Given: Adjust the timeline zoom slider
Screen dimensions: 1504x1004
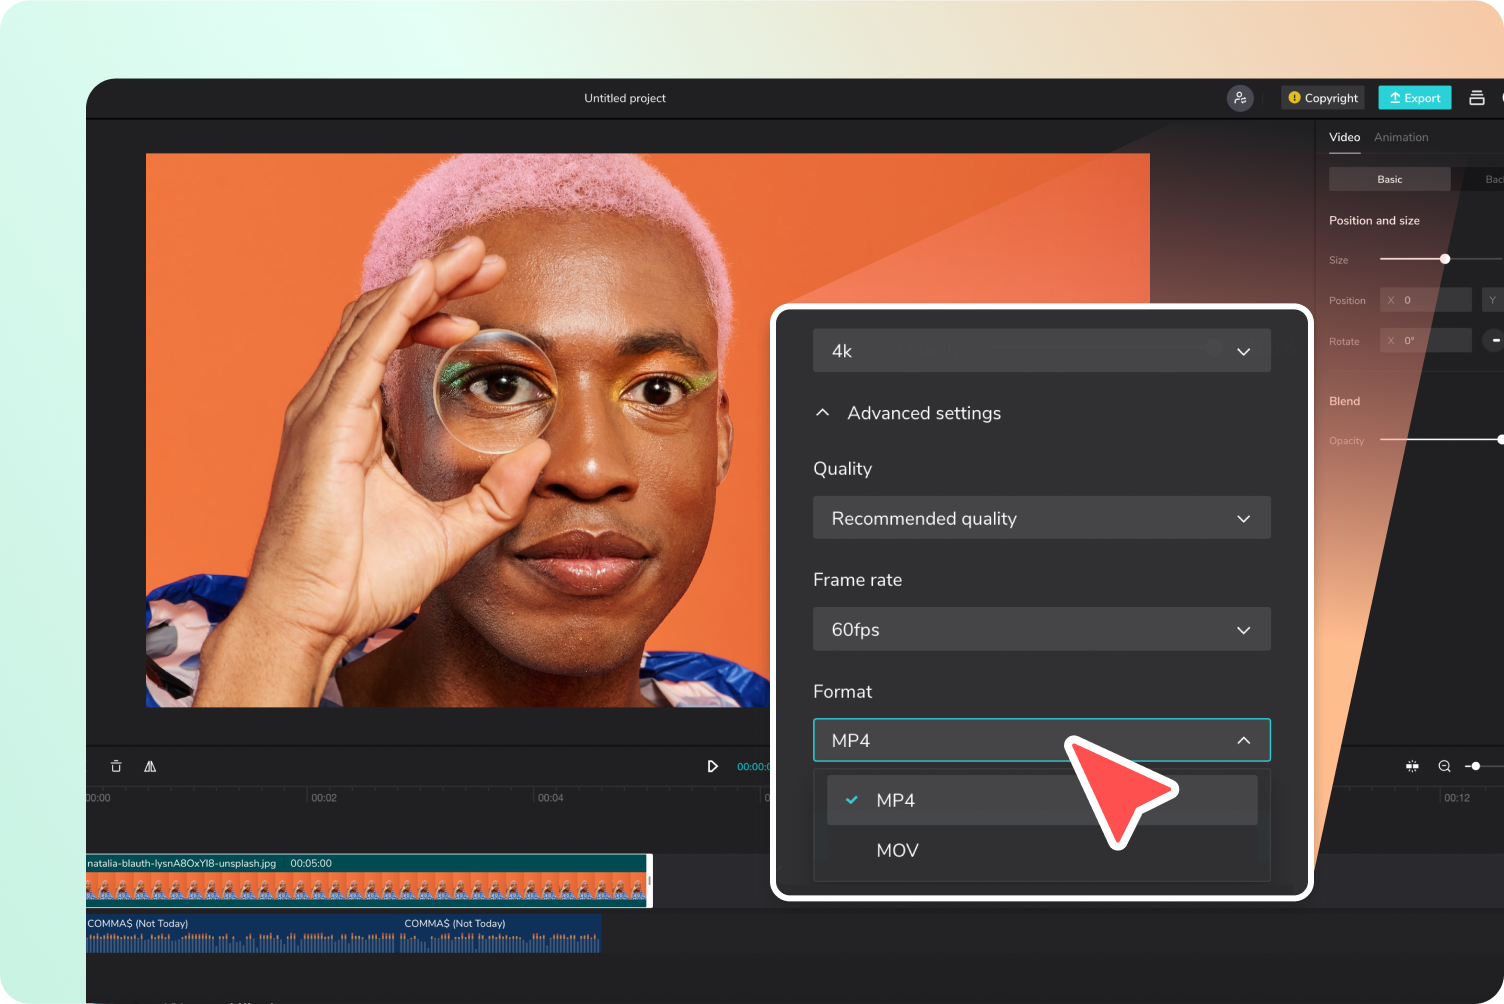Looking at the screenshot, I should point(1476,766).
